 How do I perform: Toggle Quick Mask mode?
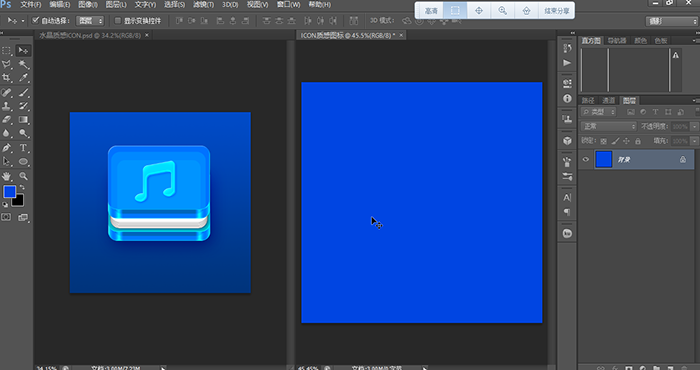pyautogui.click(x=6, y=217)
